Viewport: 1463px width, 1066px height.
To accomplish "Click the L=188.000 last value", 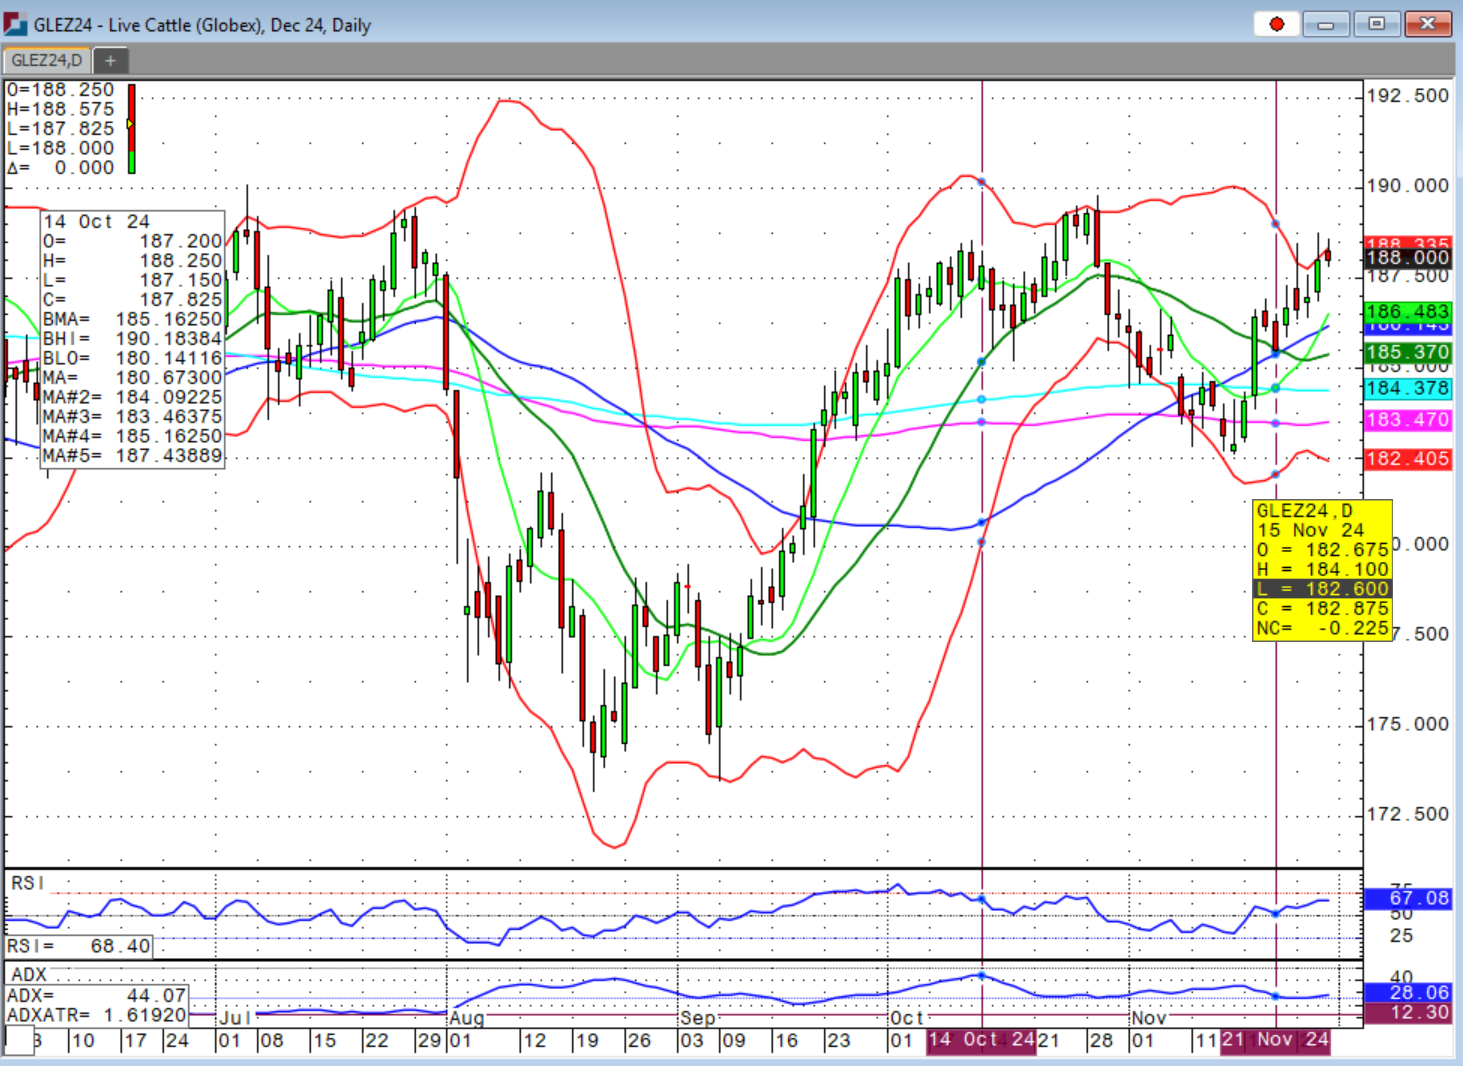I will (x=61, y=148).
